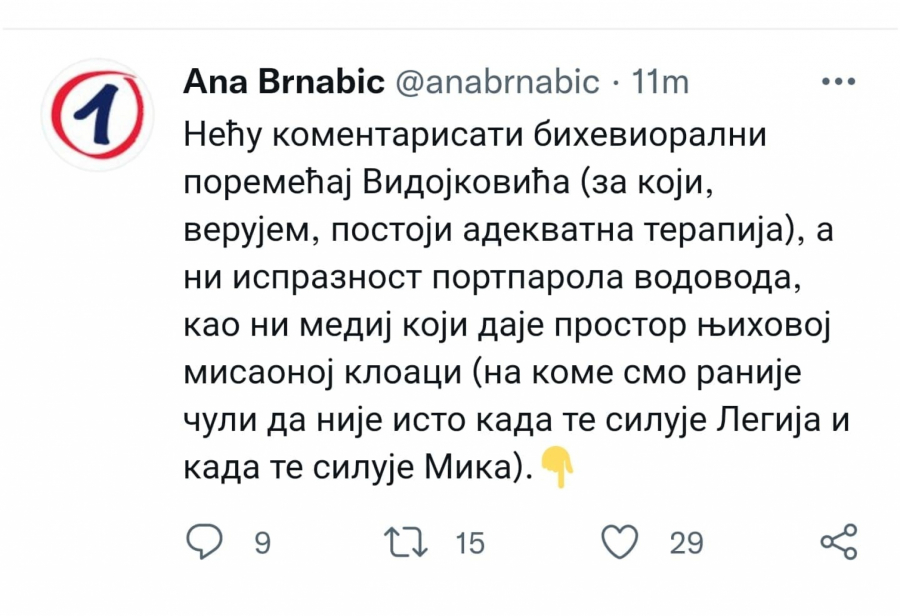This screenshot has height=616, width=900.
Task: Click the like count 29
Action: tap(686, 543)
